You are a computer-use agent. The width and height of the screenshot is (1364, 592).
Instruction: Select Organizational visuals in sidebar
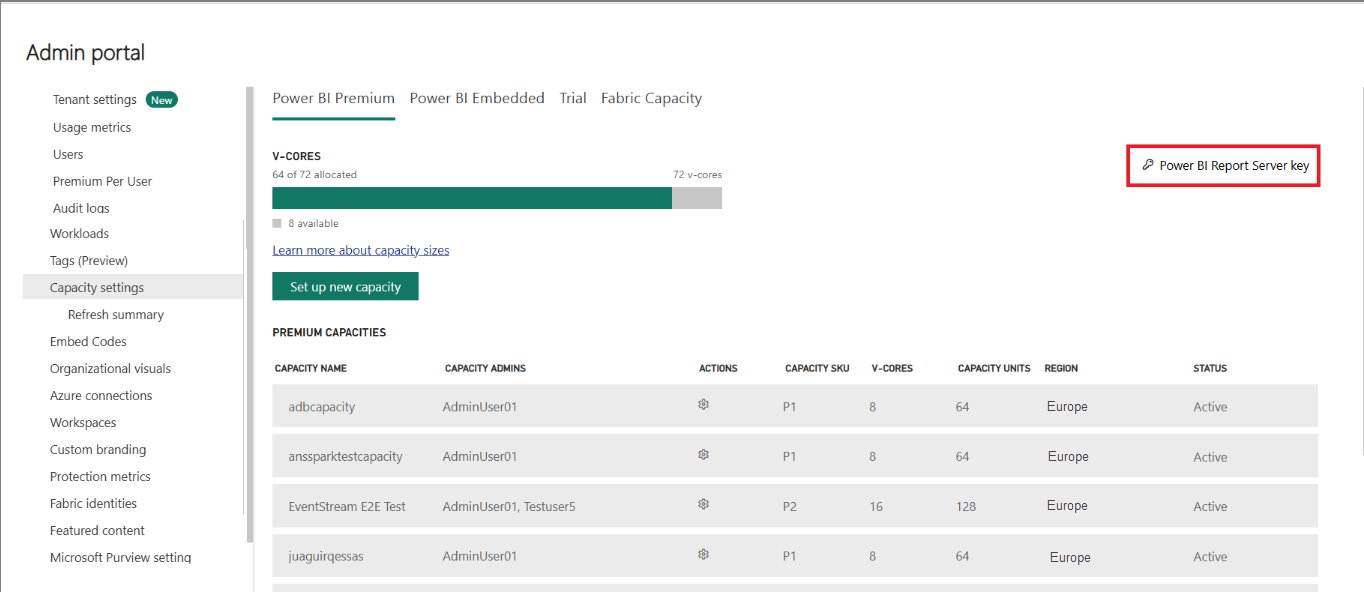point(110,368)
